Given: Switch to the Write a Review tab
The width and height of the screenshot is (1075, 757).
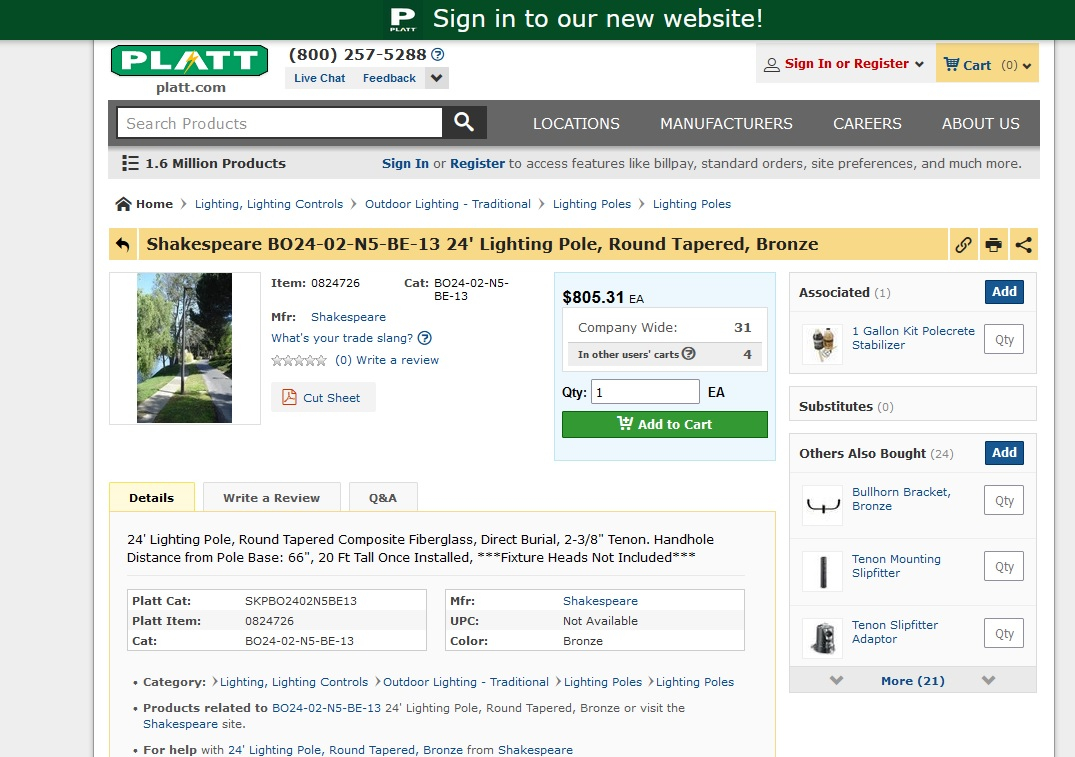Looking at the screenshot, I should (x=271, y=497).
